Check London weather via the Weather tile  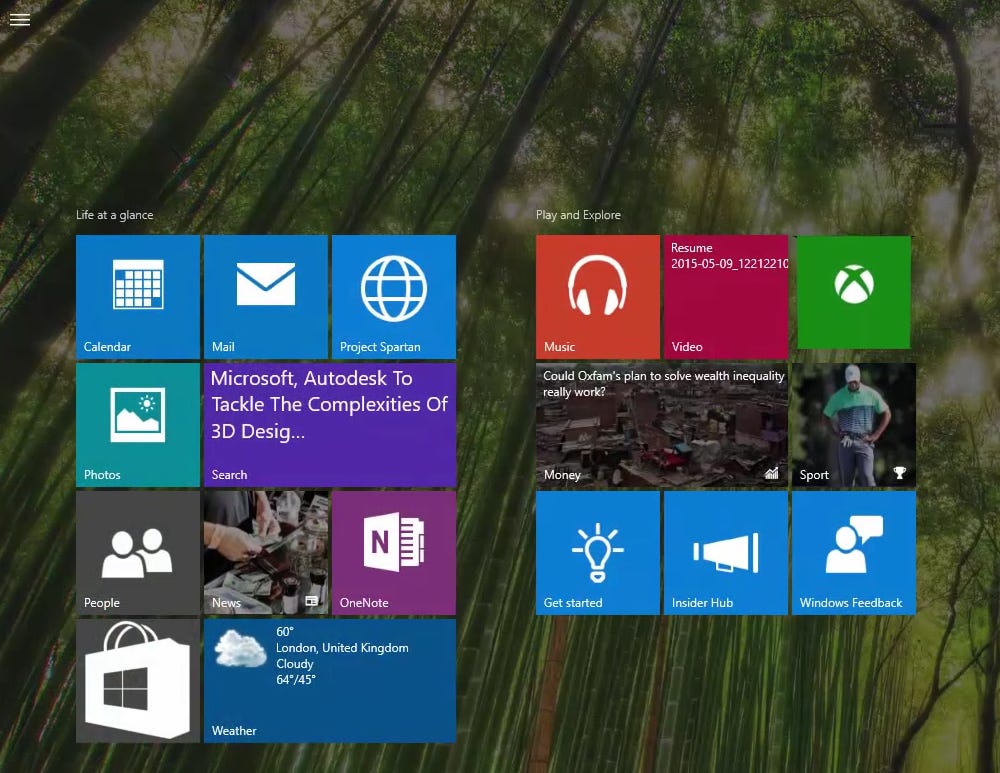click(329, 681)
